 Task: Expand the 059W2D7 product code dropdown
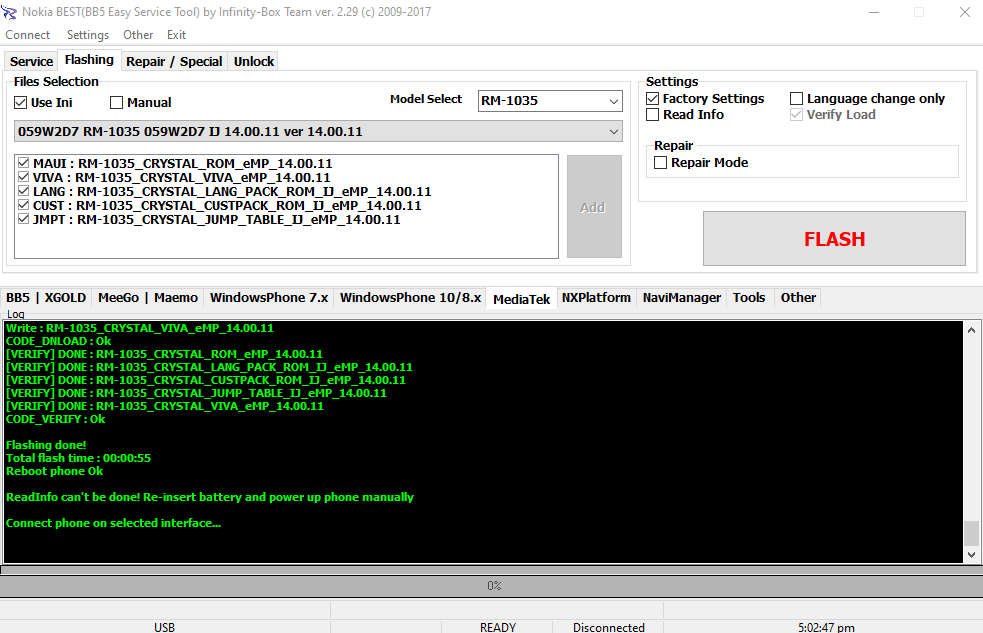[318, 132]
